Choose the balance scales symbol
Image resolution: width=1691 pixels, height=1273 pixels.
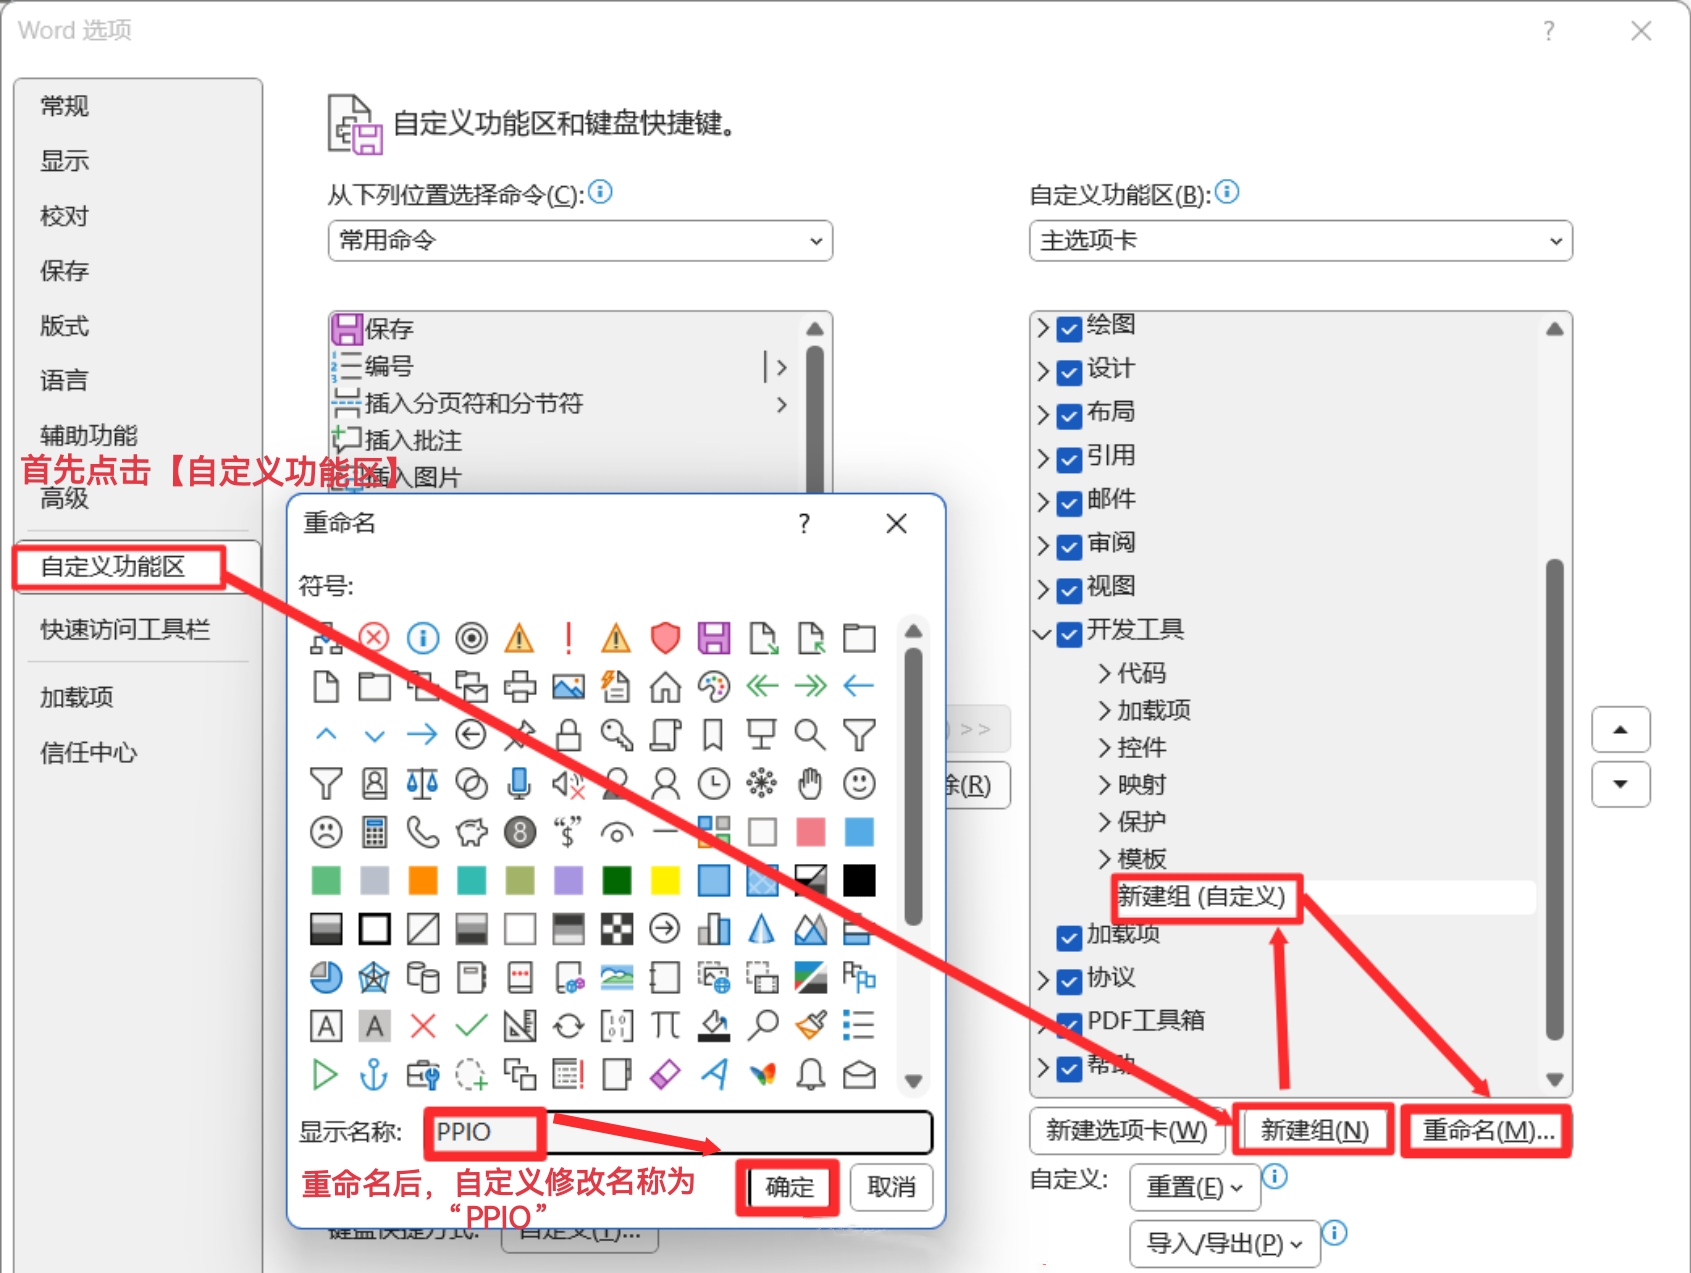click(x=422, y=783)
